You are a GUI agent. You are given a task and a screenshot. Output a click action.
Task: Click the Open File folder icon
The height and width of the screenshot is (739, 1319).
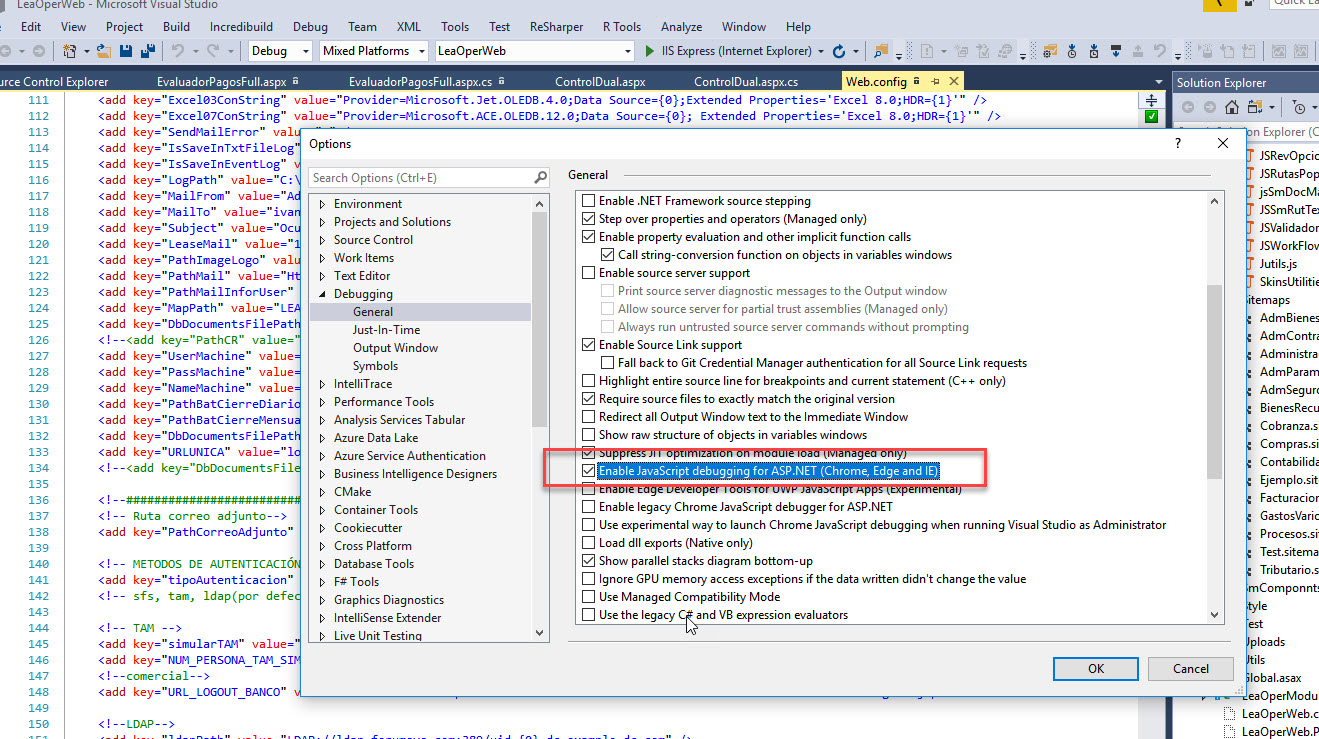(x=105, y=50)
